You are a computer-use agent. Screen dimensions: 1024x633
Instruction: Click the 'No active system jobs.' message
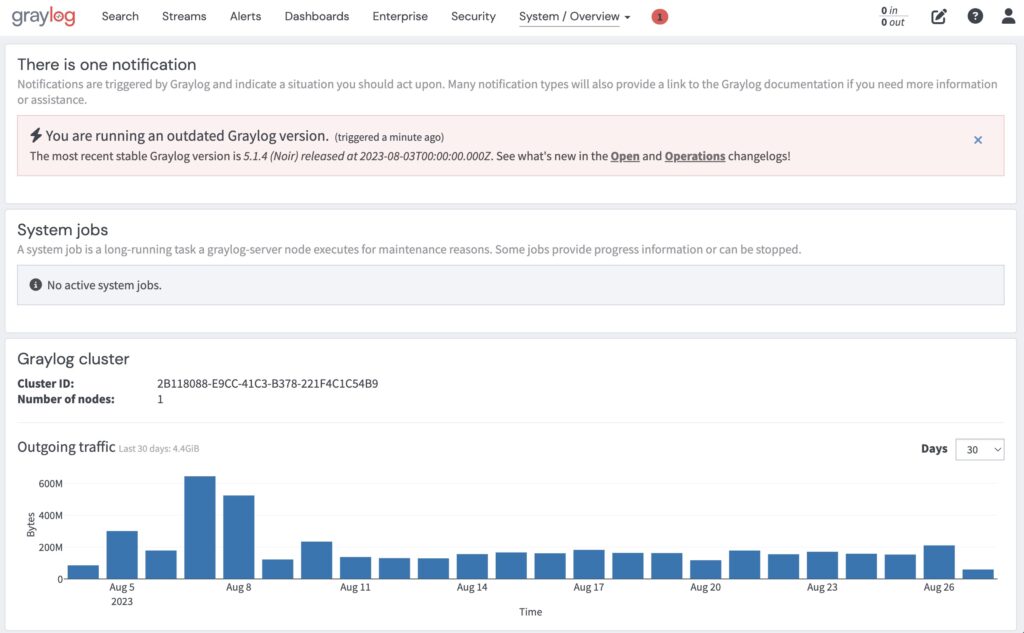104,285
